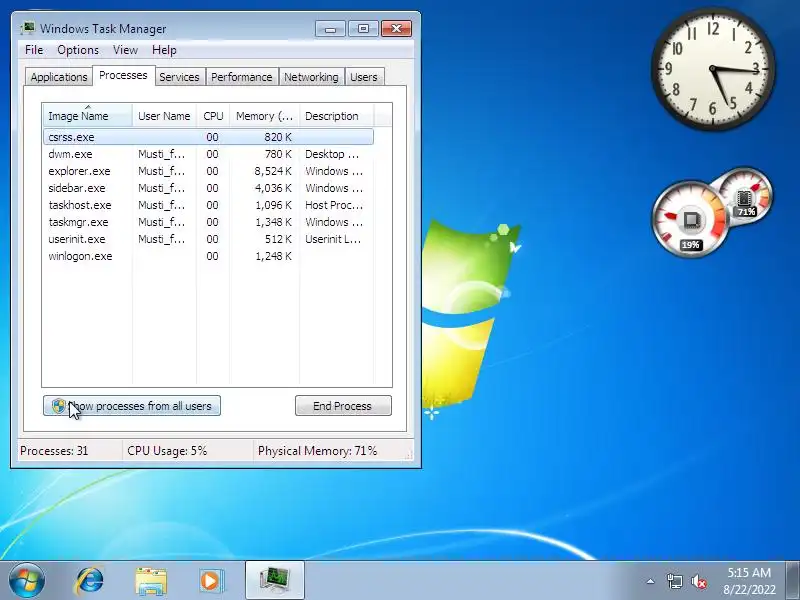
Task: Show hidden system tray icons arrow
Action: 651,581
